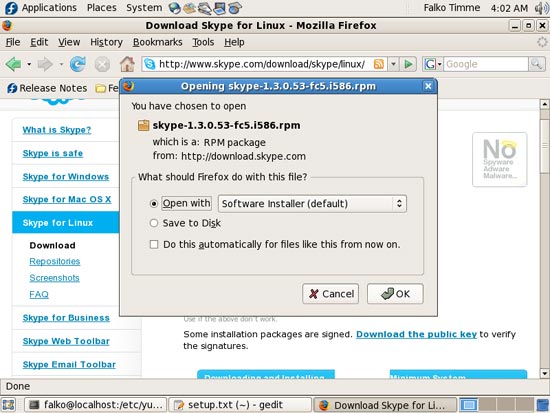
Task: Open the Edit menu
Action: tap(39, 42)
